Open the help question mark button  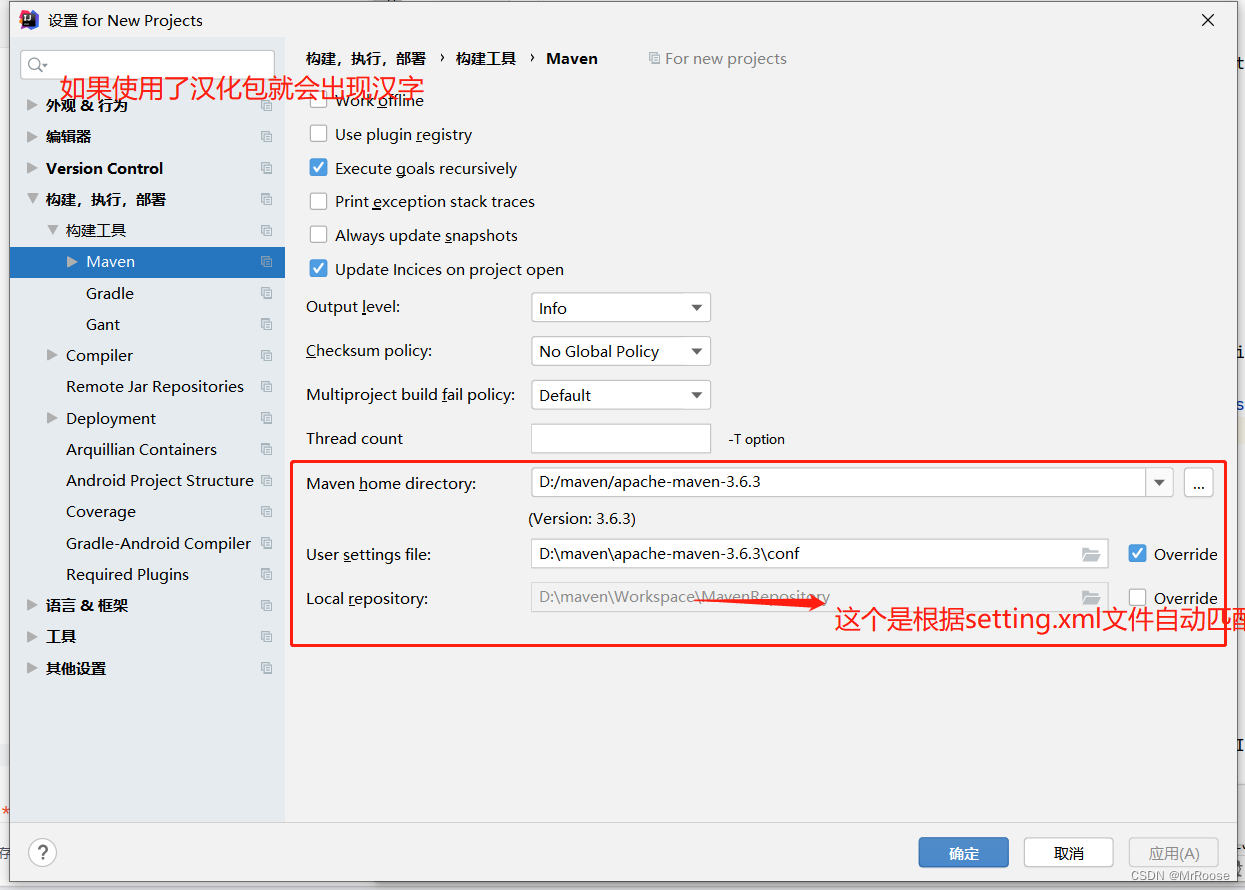coord(43,853)
